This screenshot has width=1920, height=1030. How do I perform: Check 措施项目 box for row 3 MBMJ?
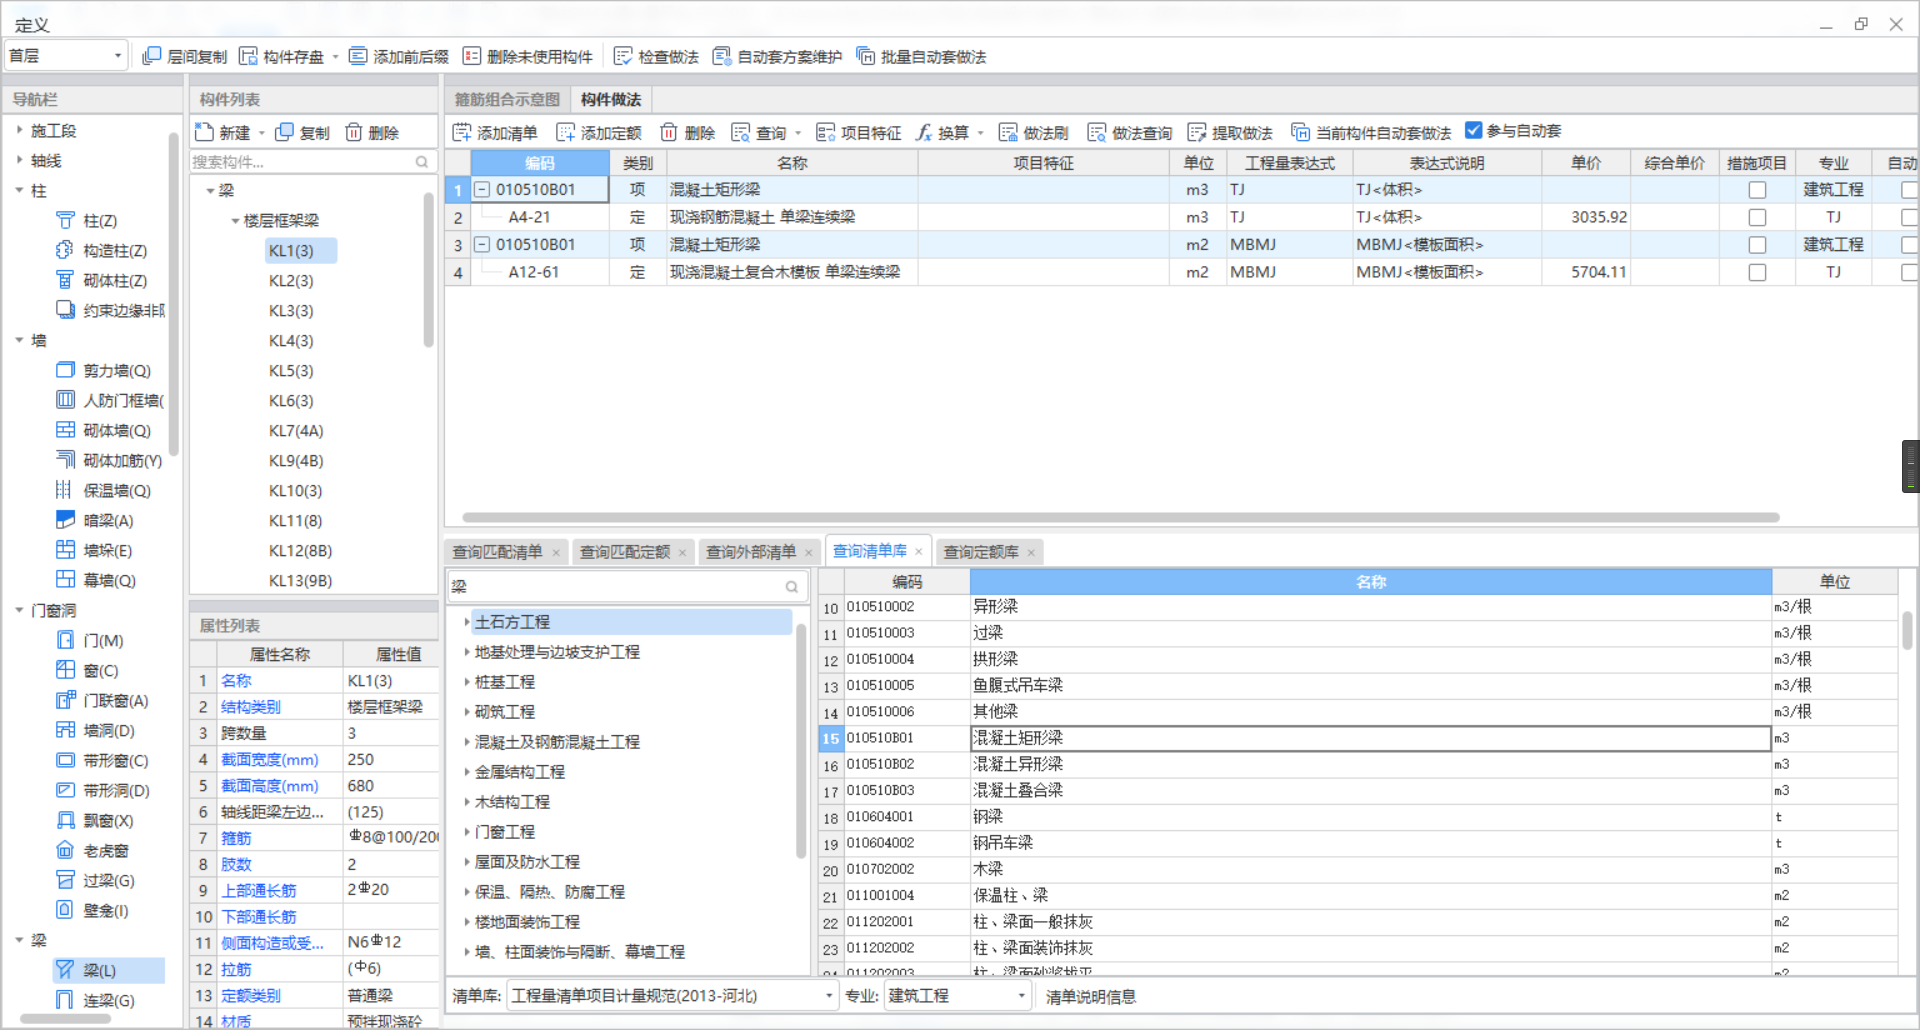(x=1757, y=245)
